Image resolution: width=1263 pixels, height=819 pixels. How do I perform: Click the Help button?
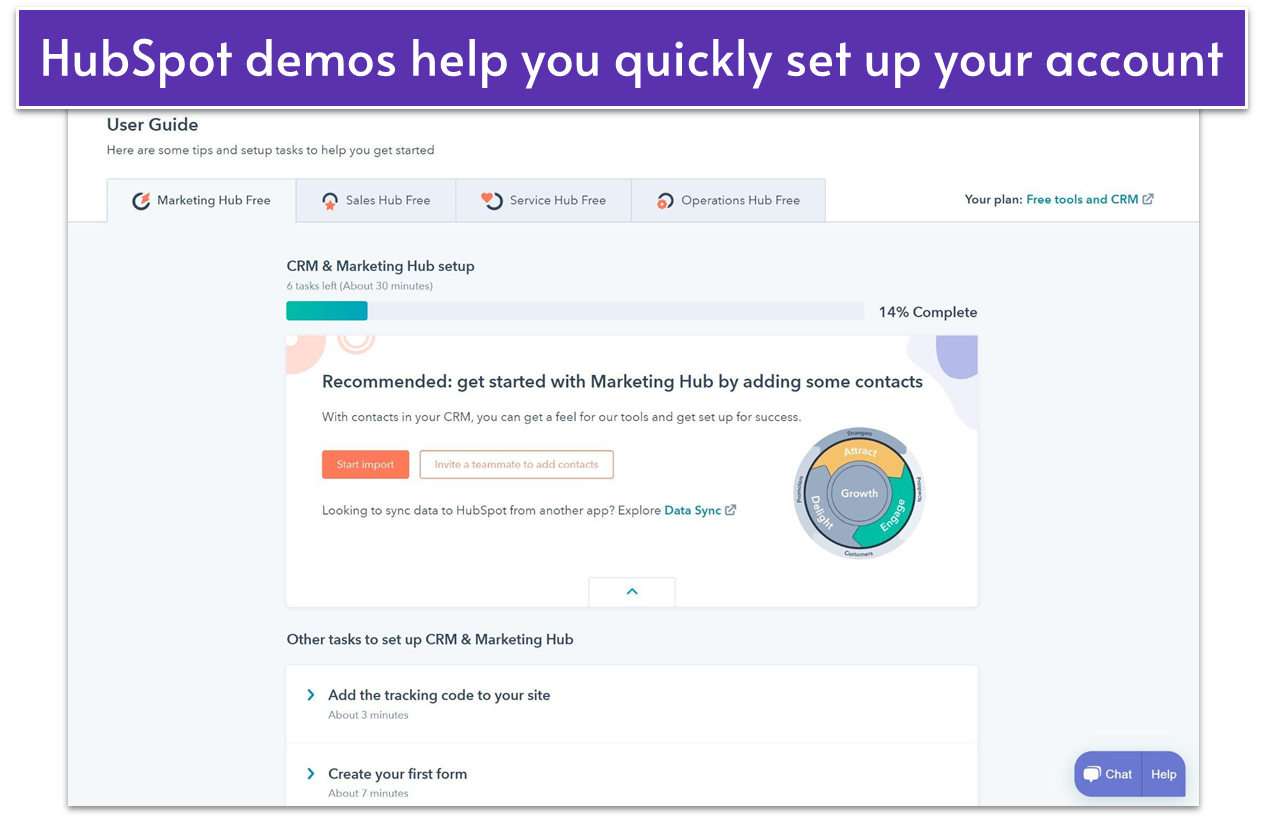point(1164,774)
